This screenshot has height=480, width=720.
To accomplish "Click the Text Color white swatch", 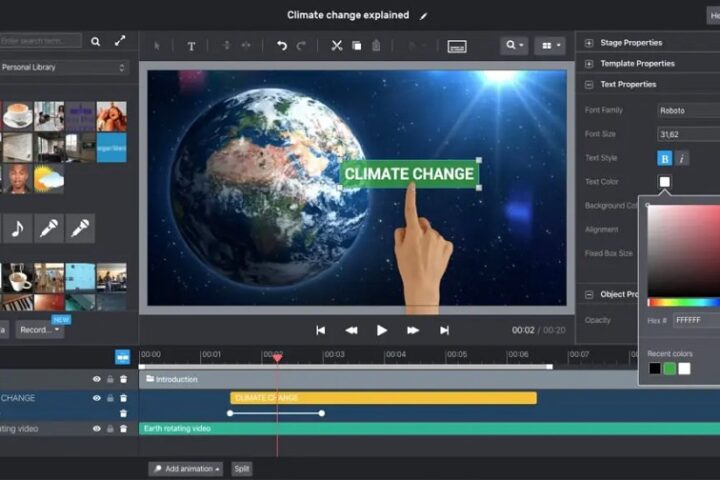I will pos(664,182).
